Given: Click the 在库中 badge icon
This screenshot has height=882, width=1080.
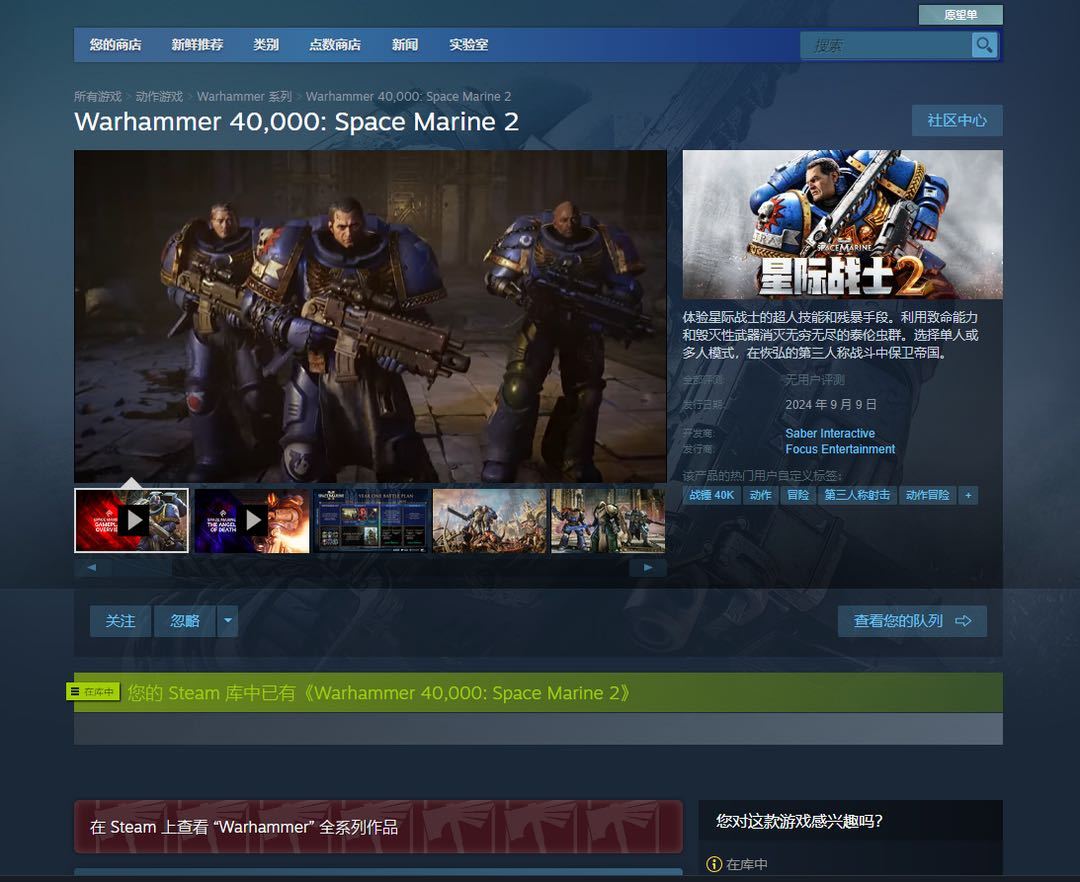Looking at the screenshot, I should (93, 691).
